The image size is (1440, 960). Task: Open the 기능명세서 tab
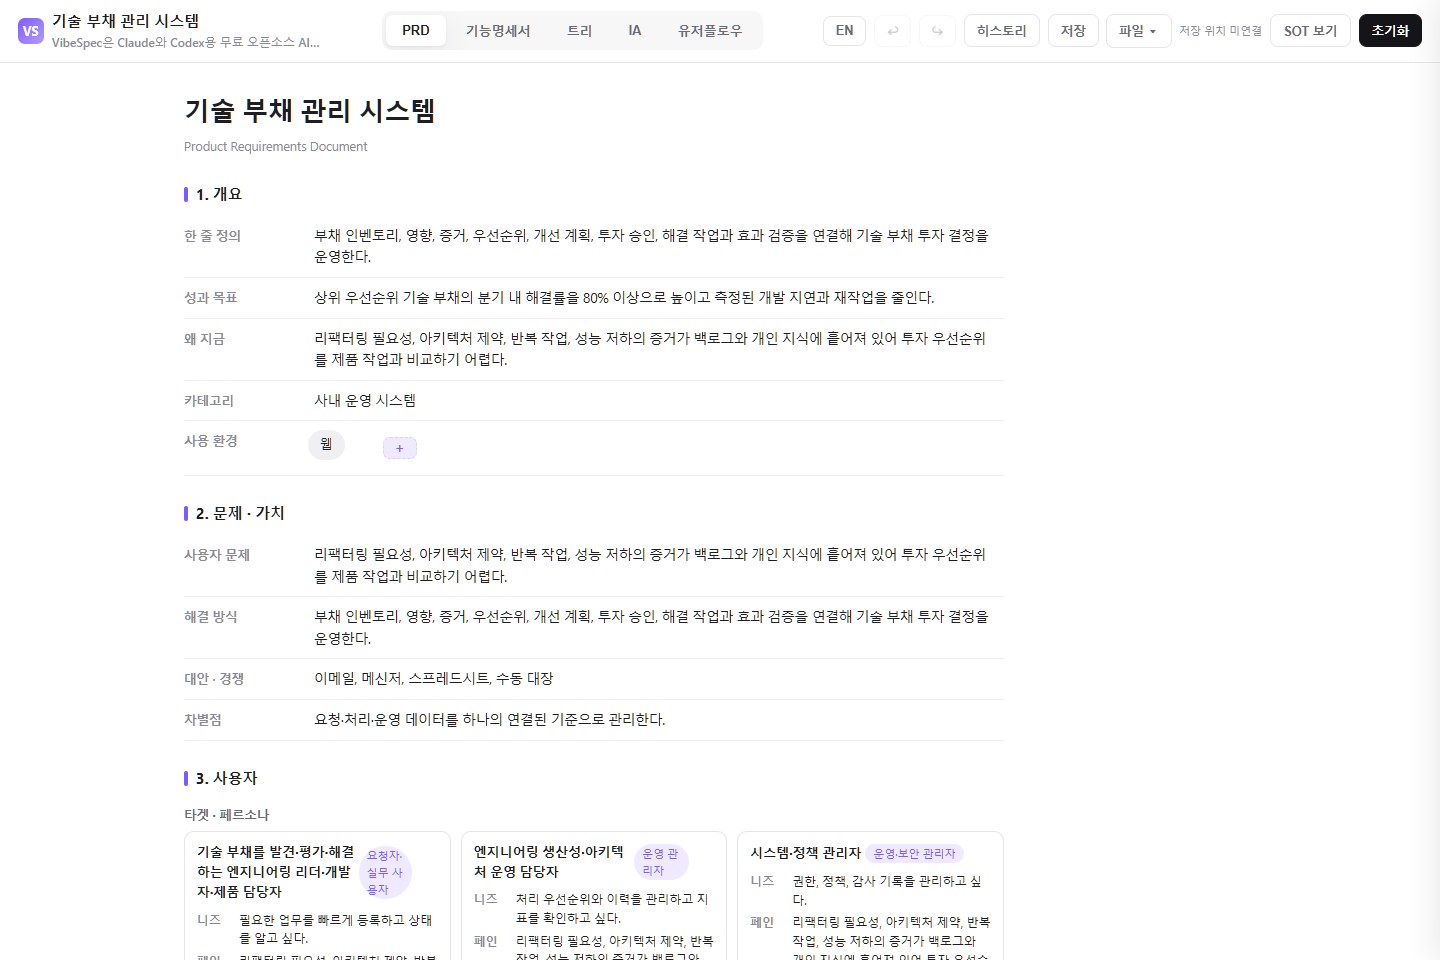[x=498, y=31]
